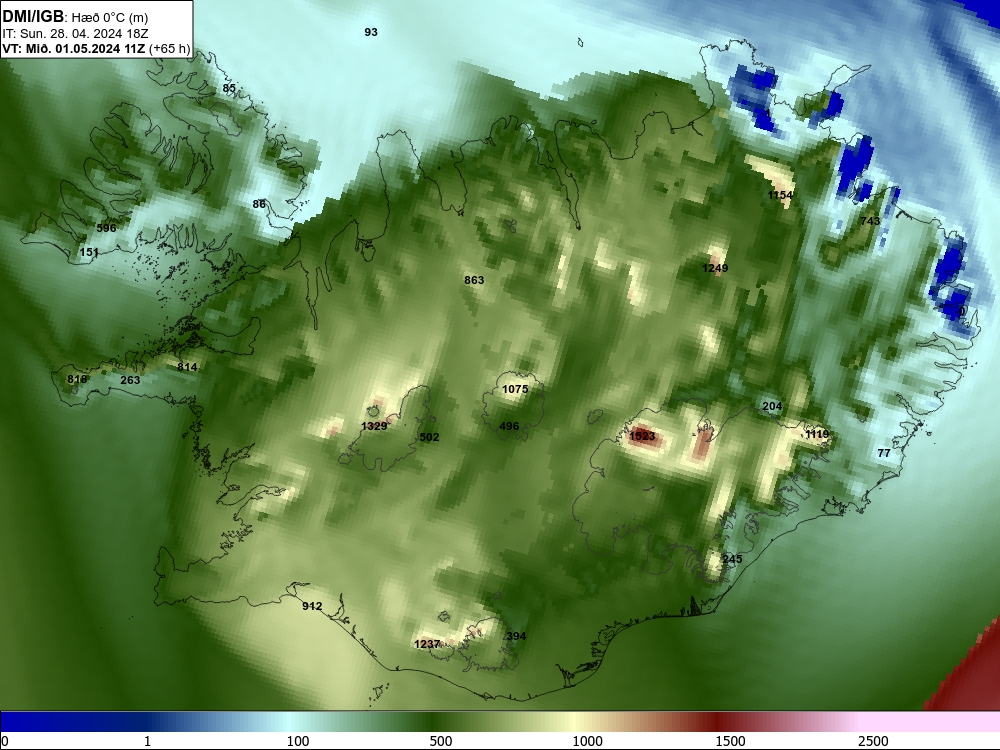Click the '(+65 h)' forecast offset text

pyautogui.click(x=169, y=48)
